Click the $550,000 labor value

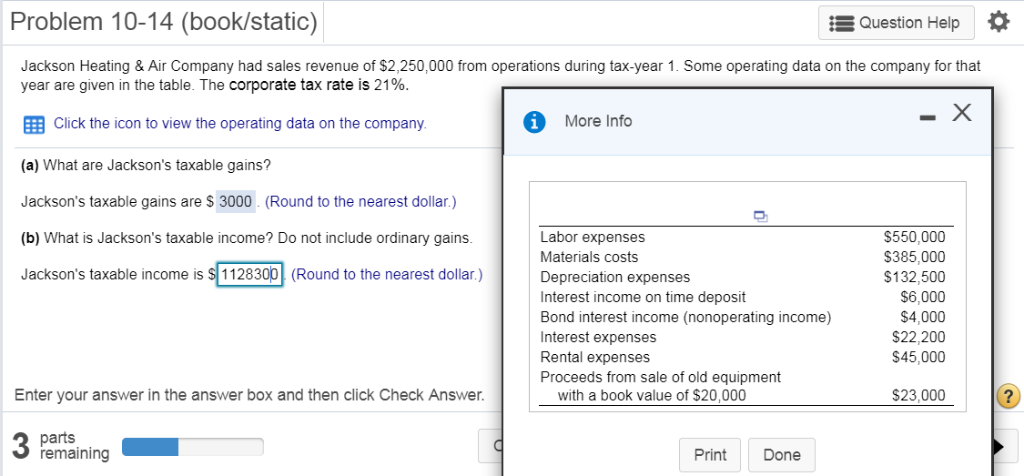(914, 237)
